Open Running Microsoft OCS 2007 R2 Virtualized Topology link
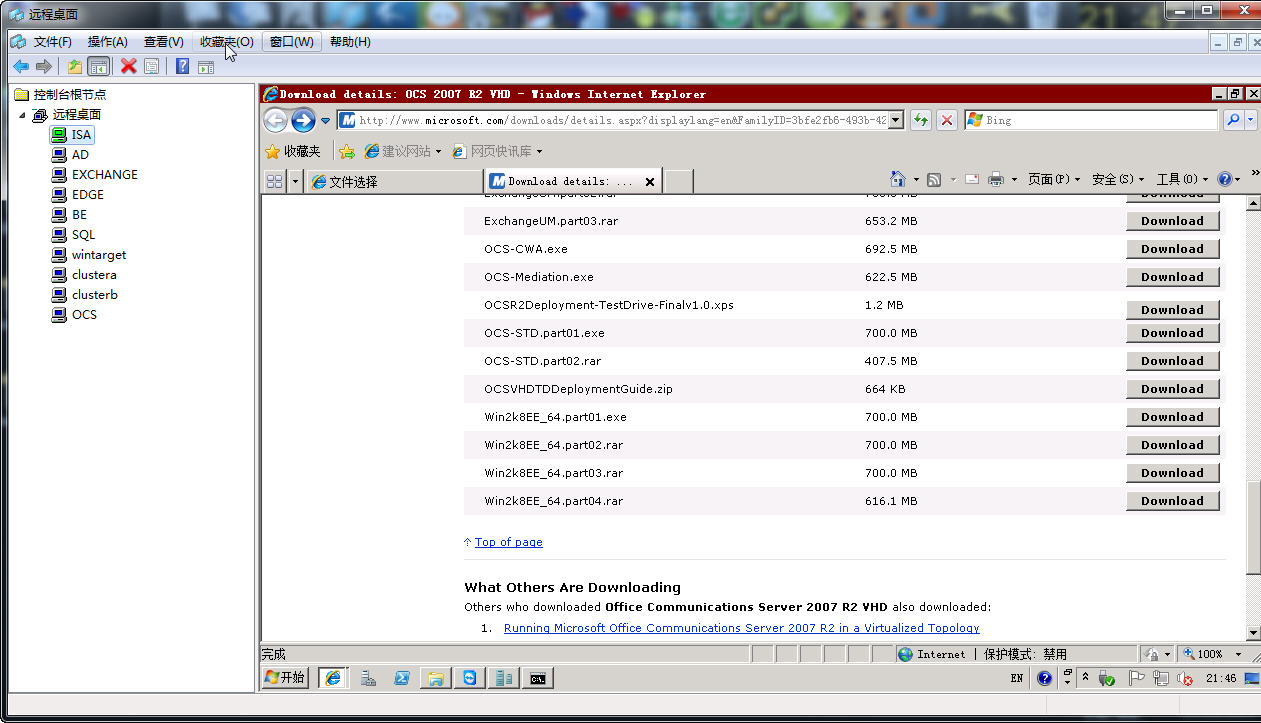 point(741,628)
